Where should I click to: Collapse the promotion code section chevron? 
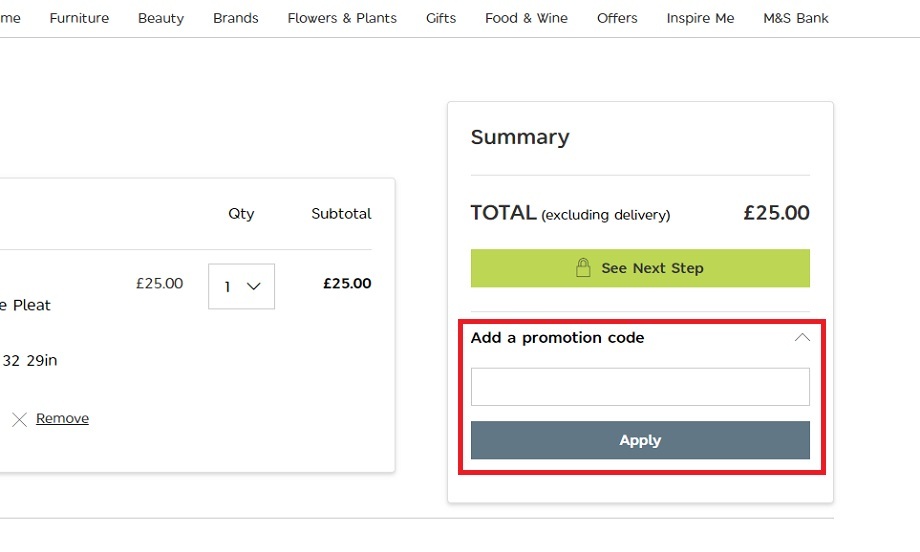coord(802,337)
